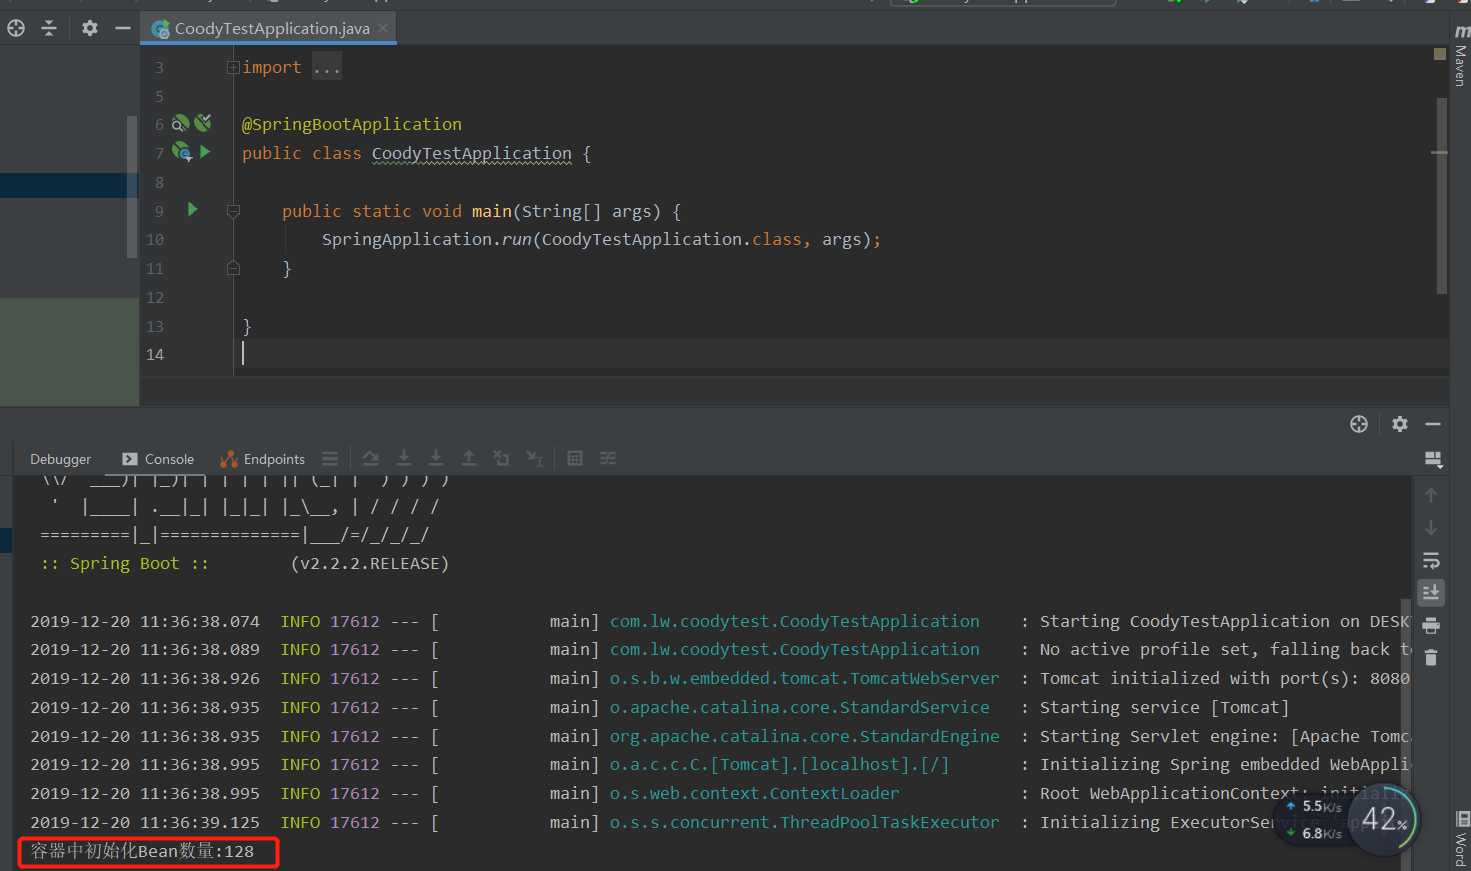The height and width of the screenshot is (871, 1471).
Task: Run main method via the line 9 green arrow
Action: 193,209
